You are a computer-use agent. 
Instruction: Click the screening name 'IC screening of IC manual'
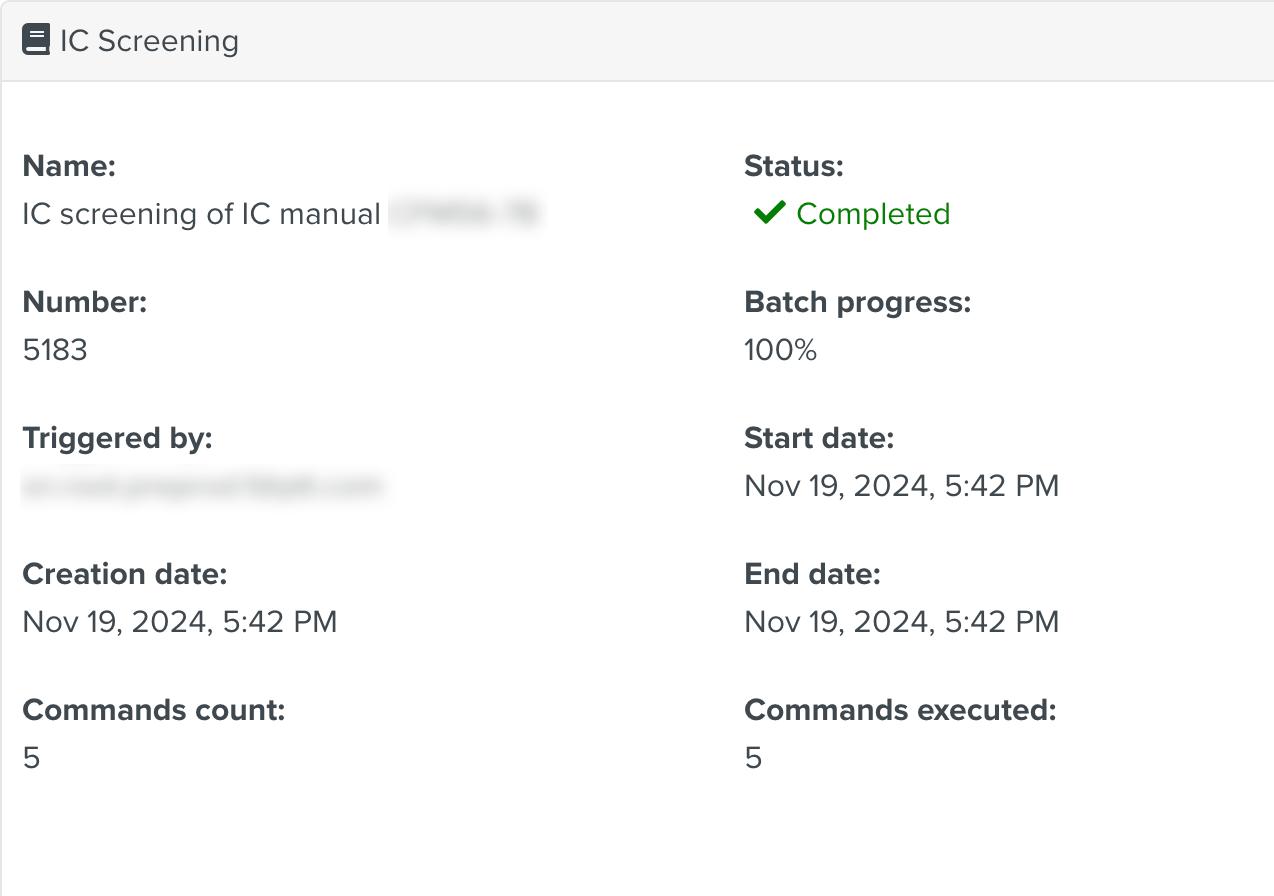[x=200, y=213]
